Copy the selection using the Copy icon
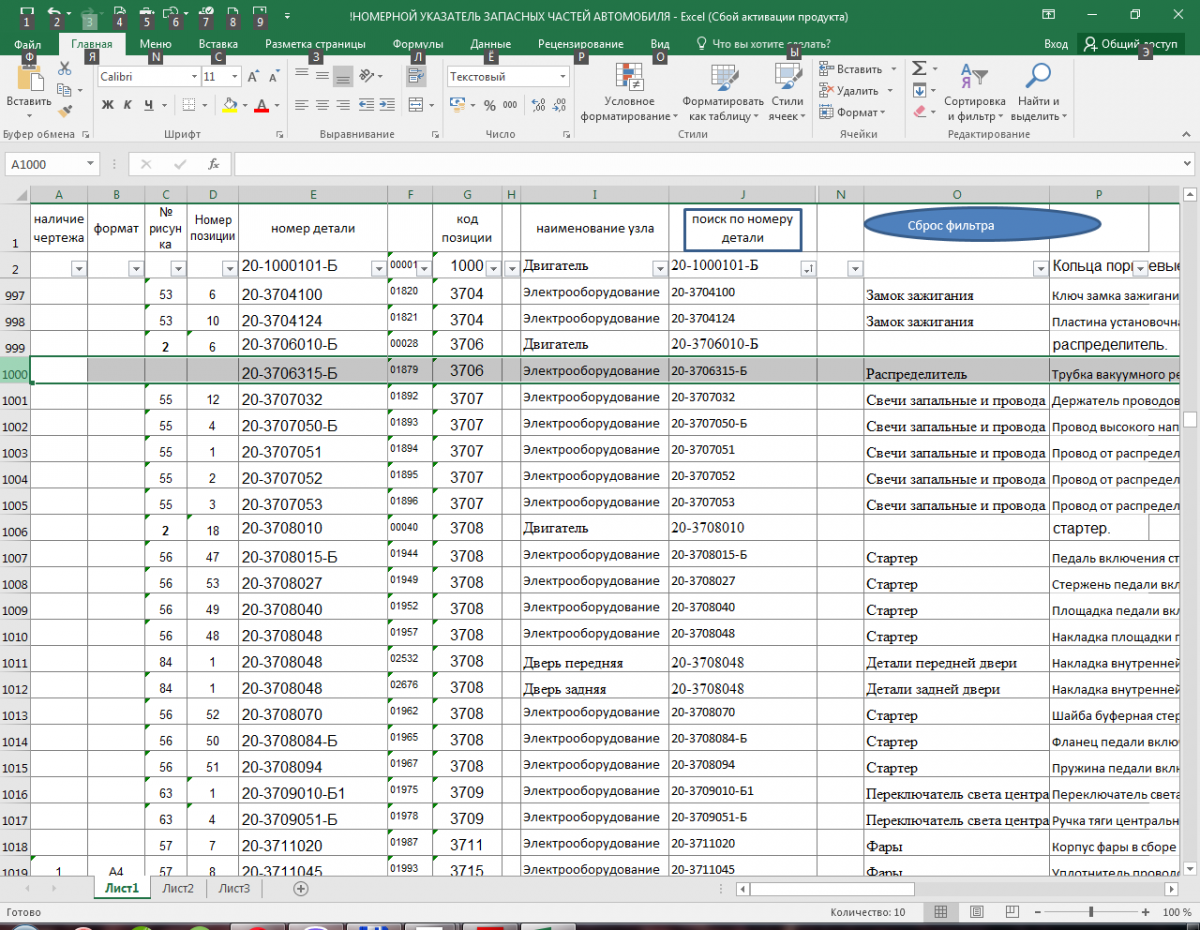The image size is (1200, 930). [65, 91]
